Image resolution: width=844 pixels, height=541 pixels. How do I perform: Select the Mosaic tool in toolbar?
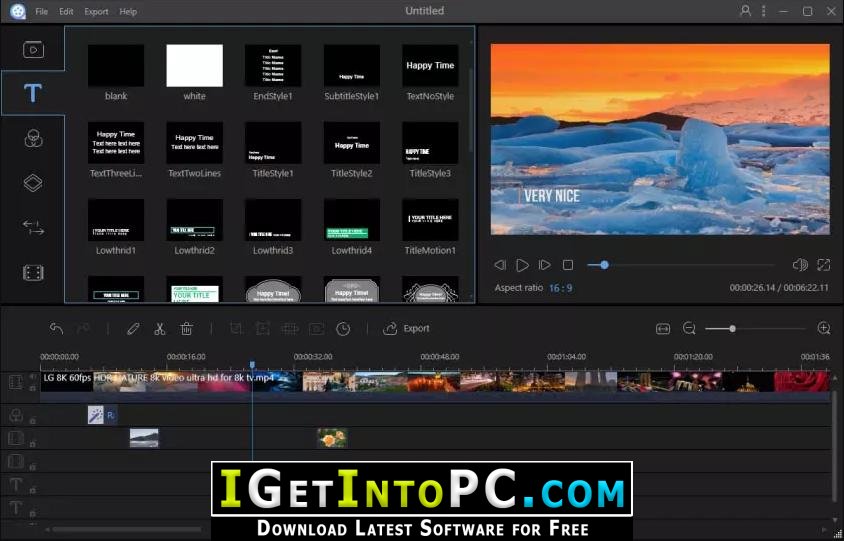(290, 328)
